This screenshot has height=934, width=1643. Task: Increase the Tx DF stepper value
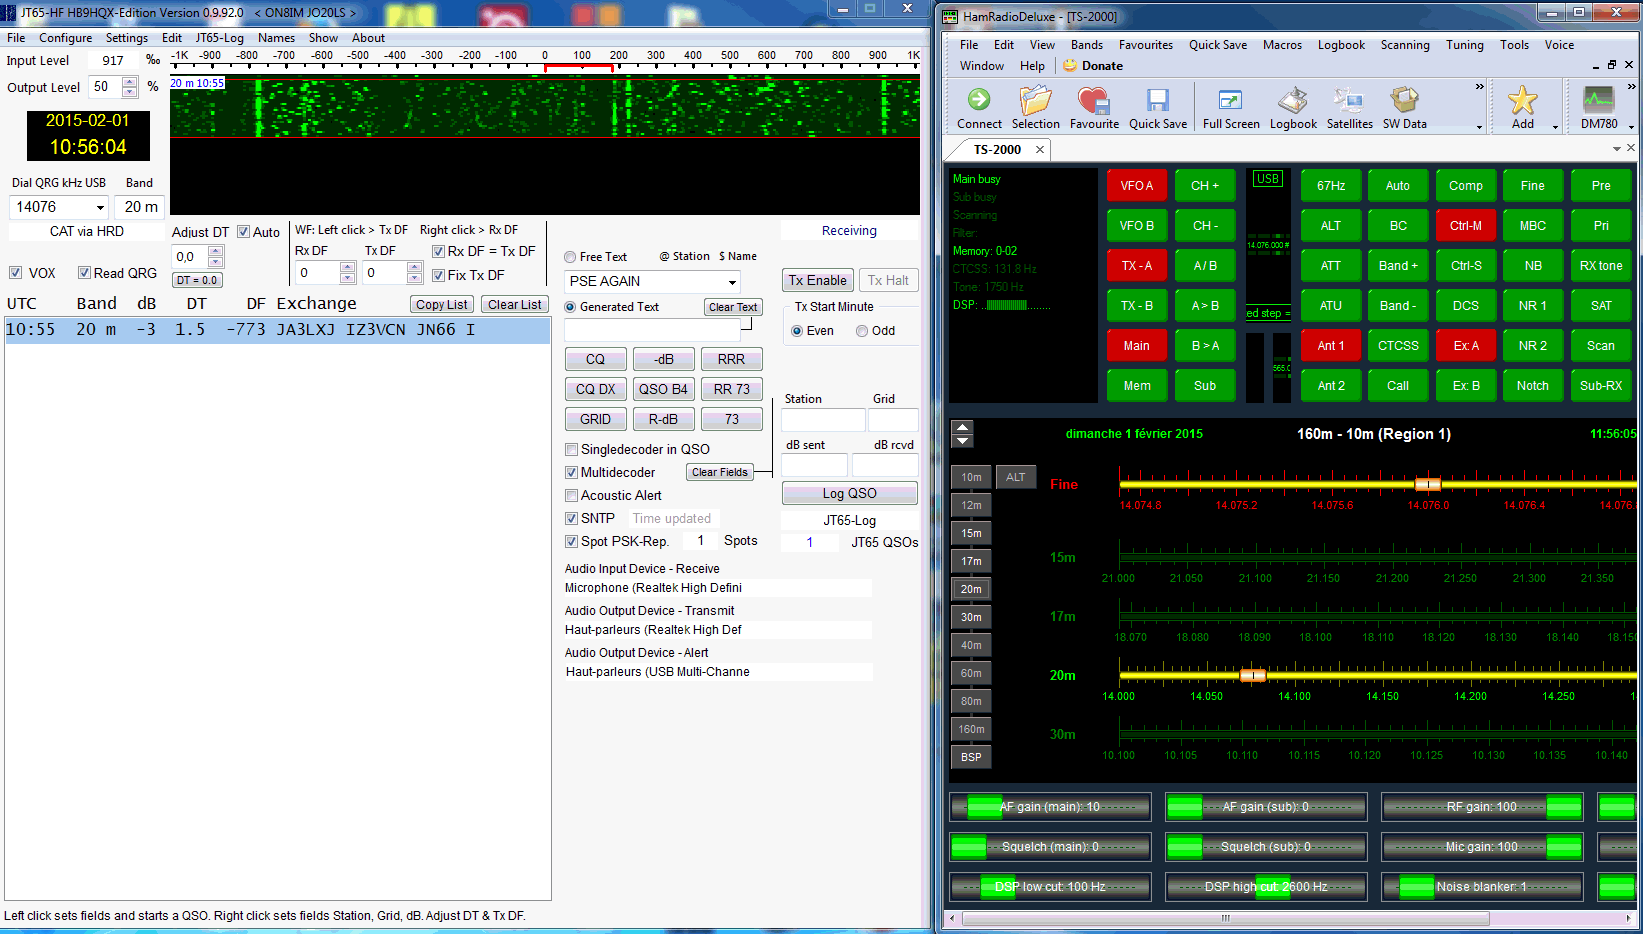(x=414, y=267)
